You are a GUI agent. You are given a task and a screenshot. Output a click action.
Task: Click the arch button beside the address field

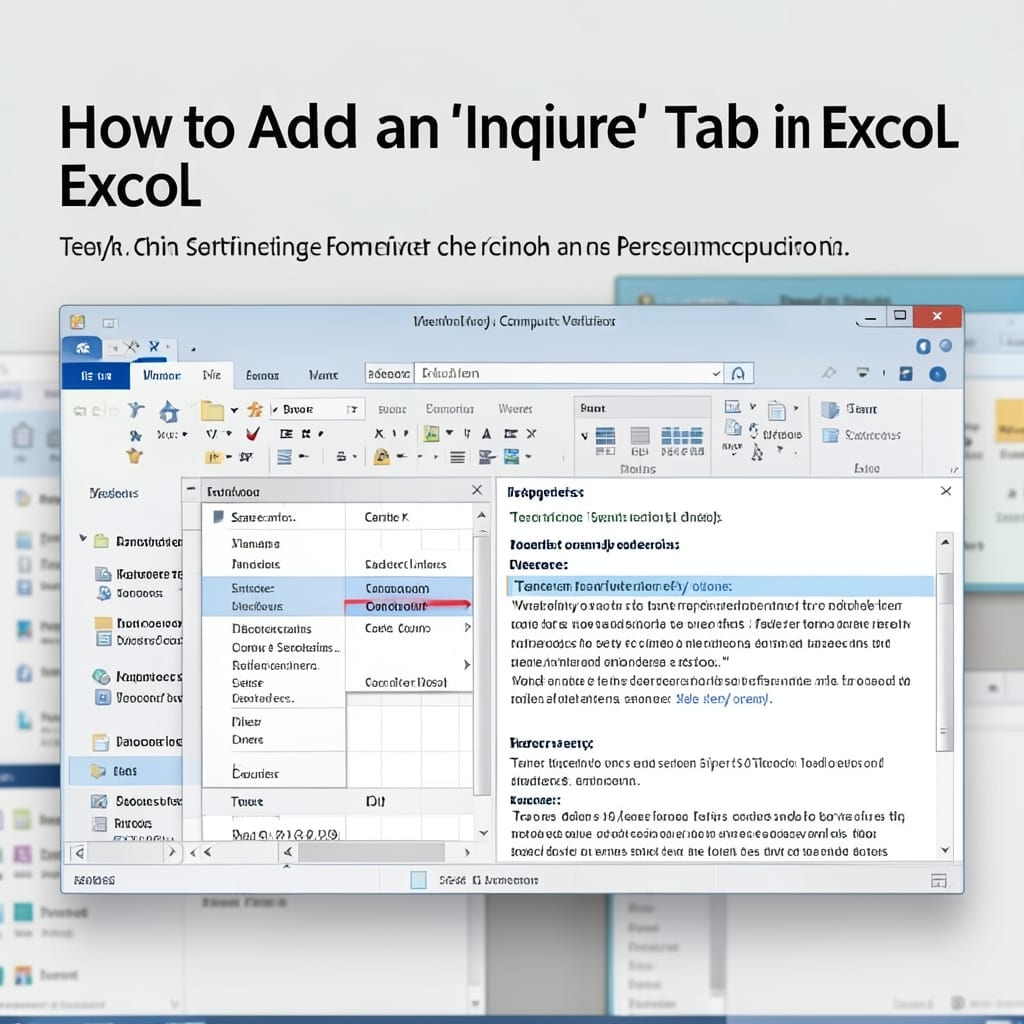[x=738, y=374]
